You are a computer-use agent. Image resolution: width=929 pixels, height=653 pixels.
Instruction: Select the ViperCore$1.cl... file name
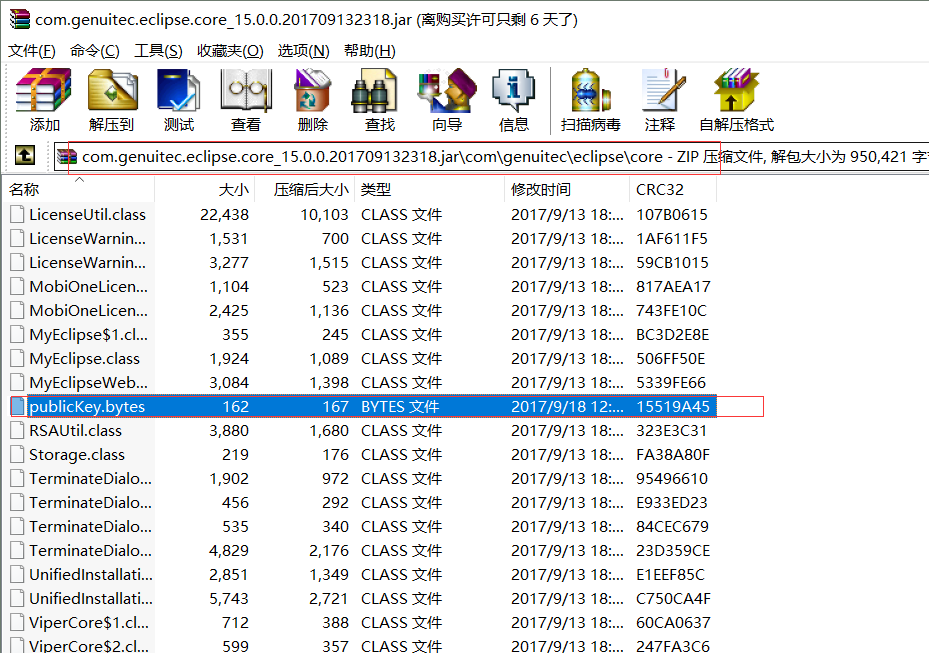tap(89, 623)
